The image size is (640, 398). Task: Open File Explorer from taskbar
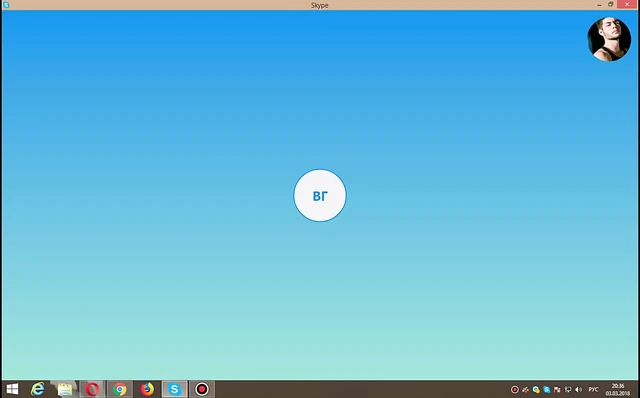click(65, 389)
